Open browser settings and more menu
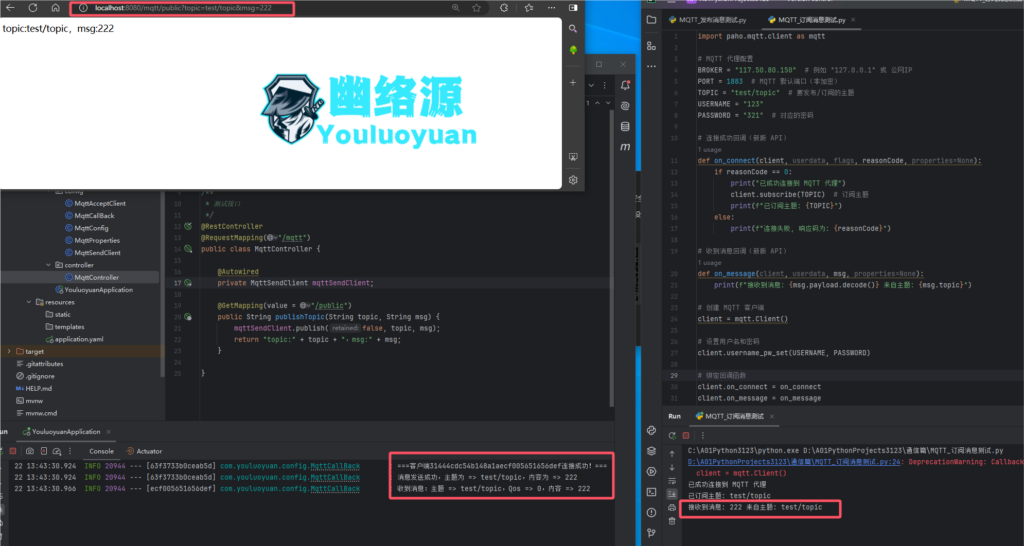The height and width of the screenshot is (546, 1024). tap(552, 8)
